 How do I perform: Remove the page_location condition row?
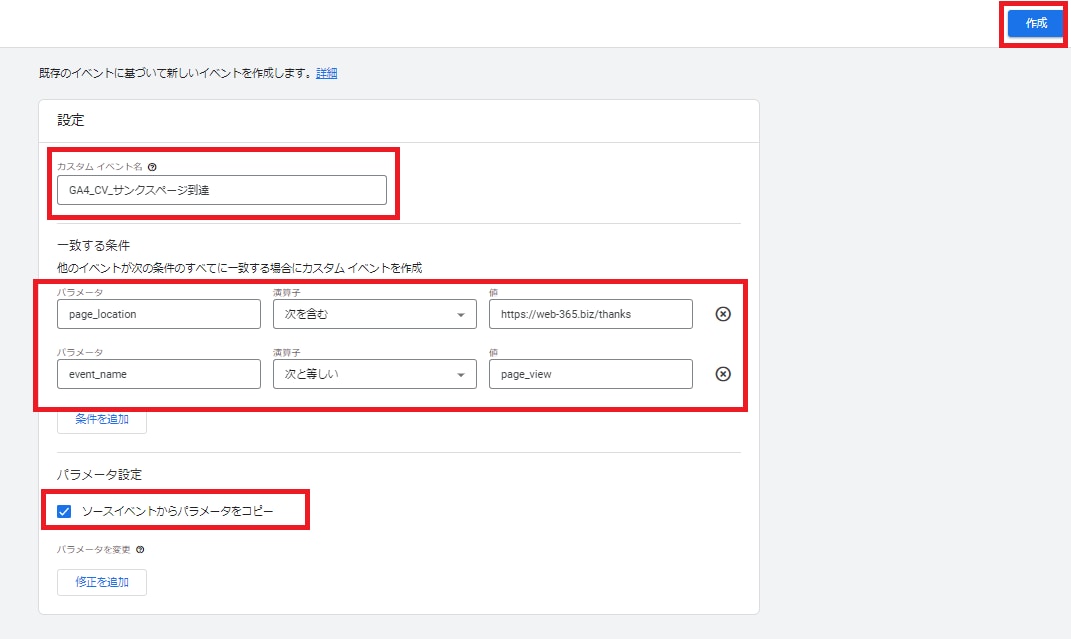(723, 314)
